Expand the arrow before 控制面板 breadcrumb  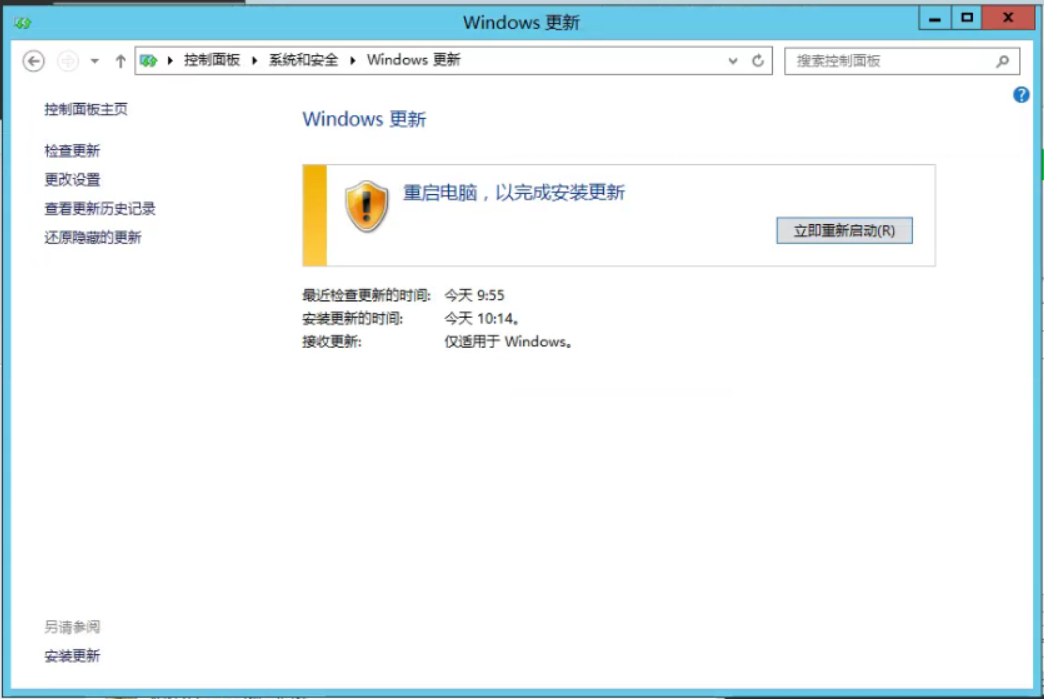170,61
